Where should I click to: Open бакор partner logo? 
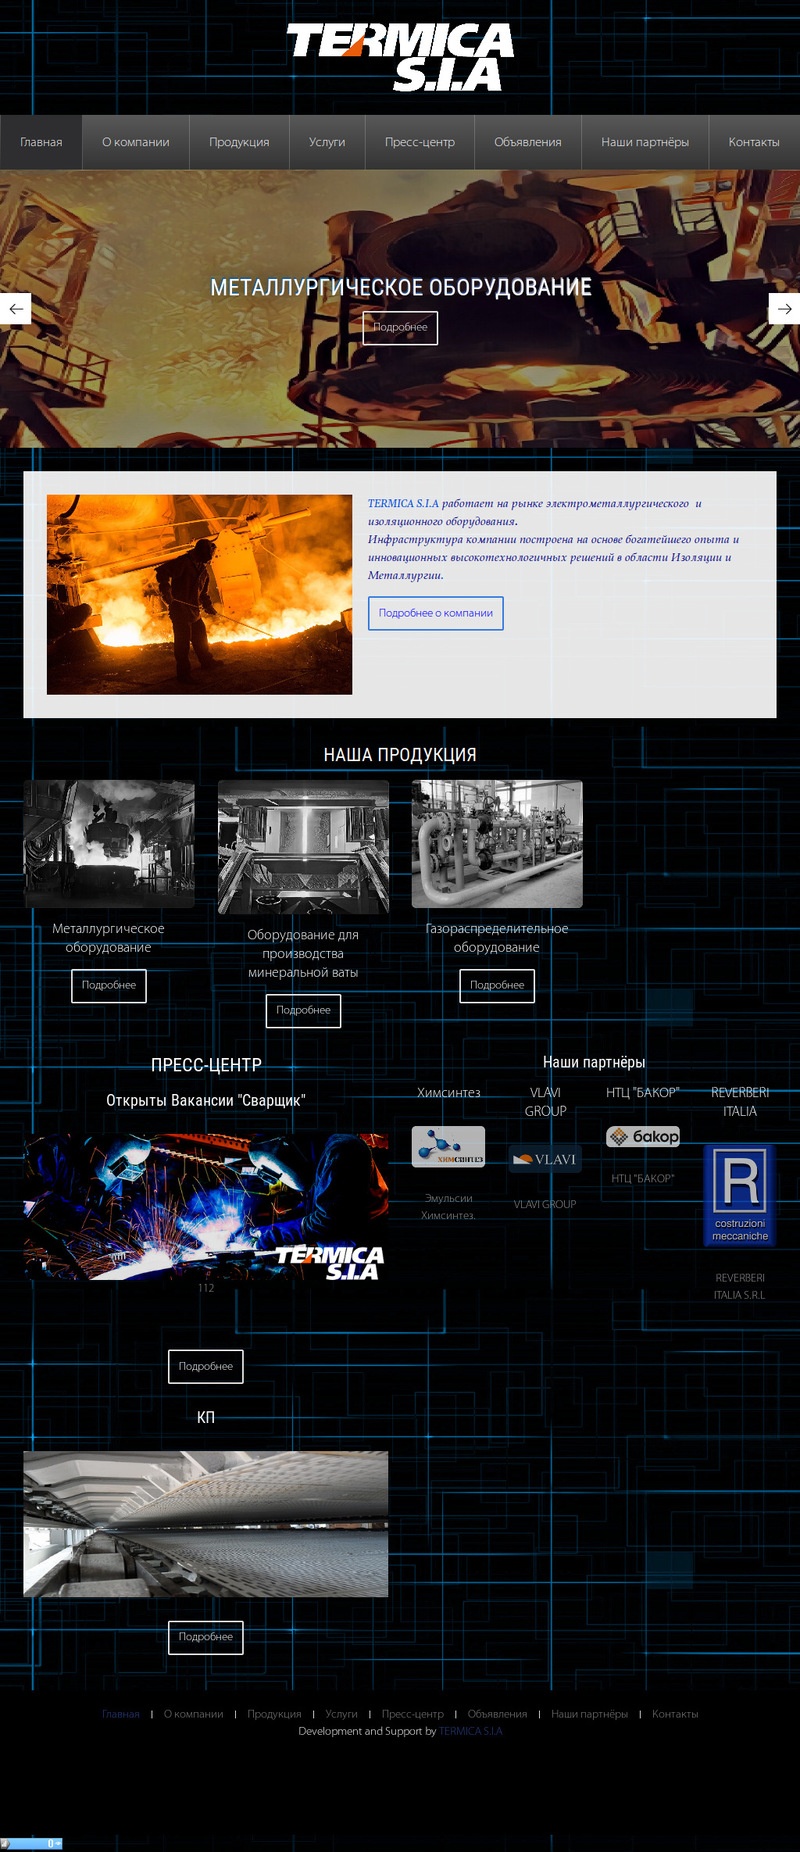(x=643, y=1137)
